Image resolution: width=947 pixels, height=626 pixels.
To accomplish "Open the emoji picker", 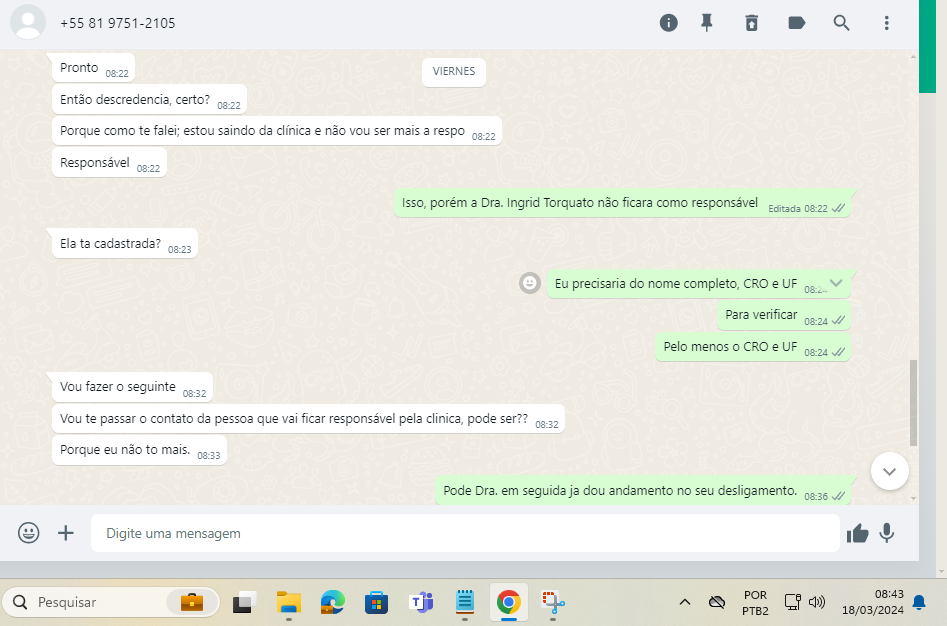I will tap(28, 533).
